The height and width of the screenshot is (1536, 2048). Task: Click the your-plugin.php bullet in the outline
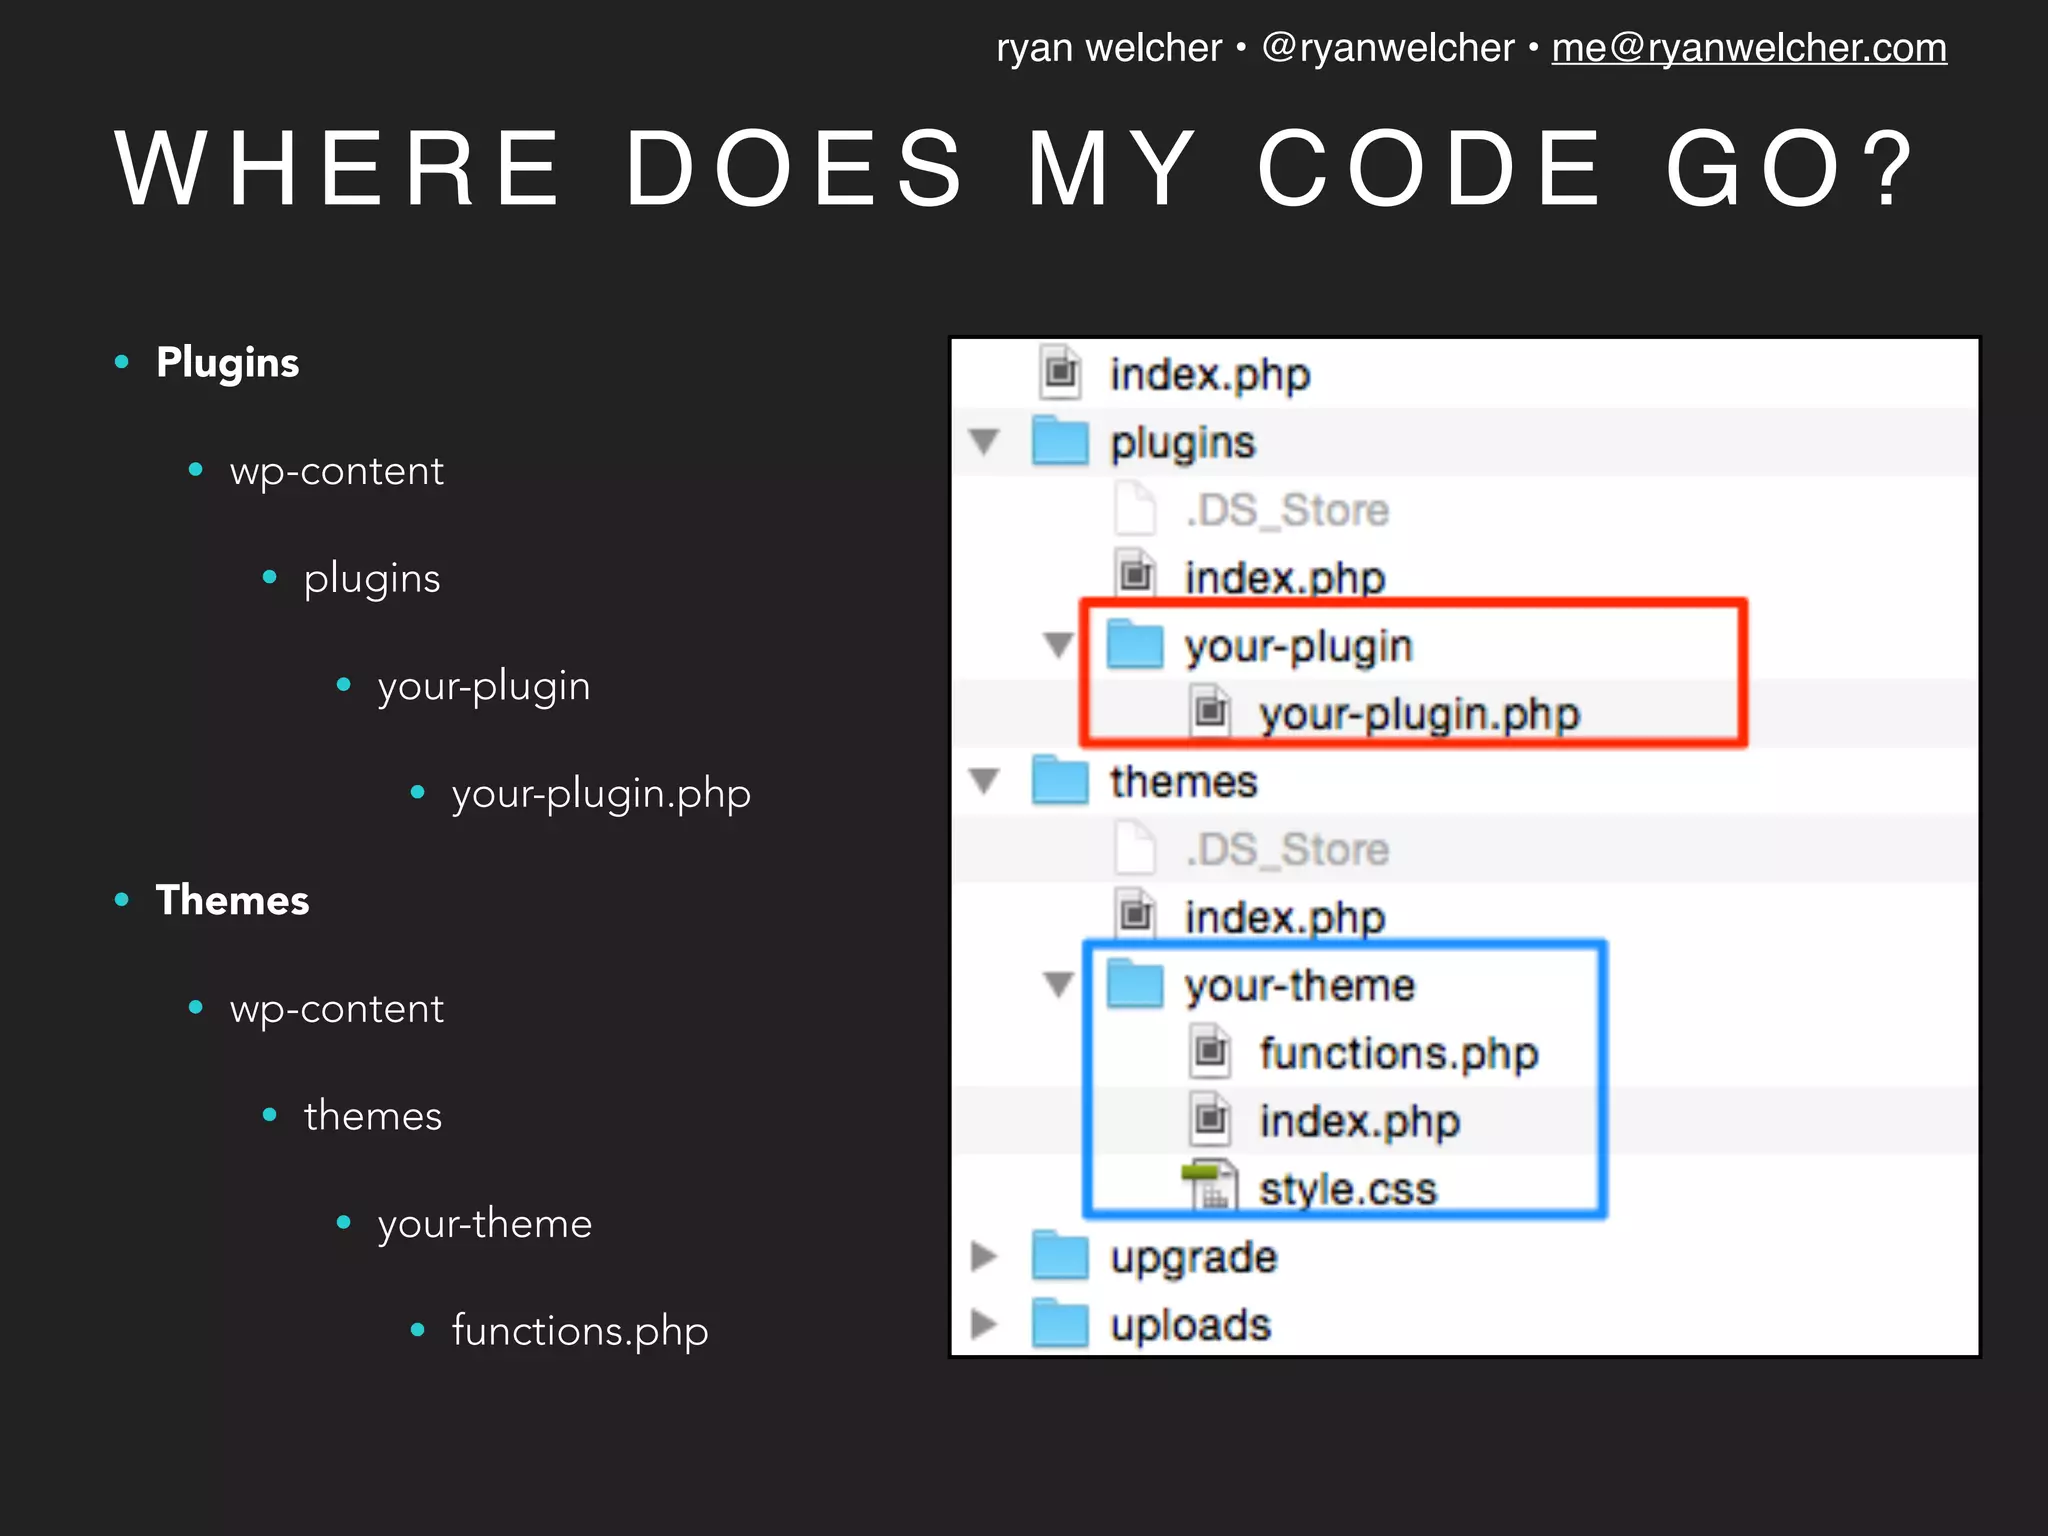[x=601, y=795]
